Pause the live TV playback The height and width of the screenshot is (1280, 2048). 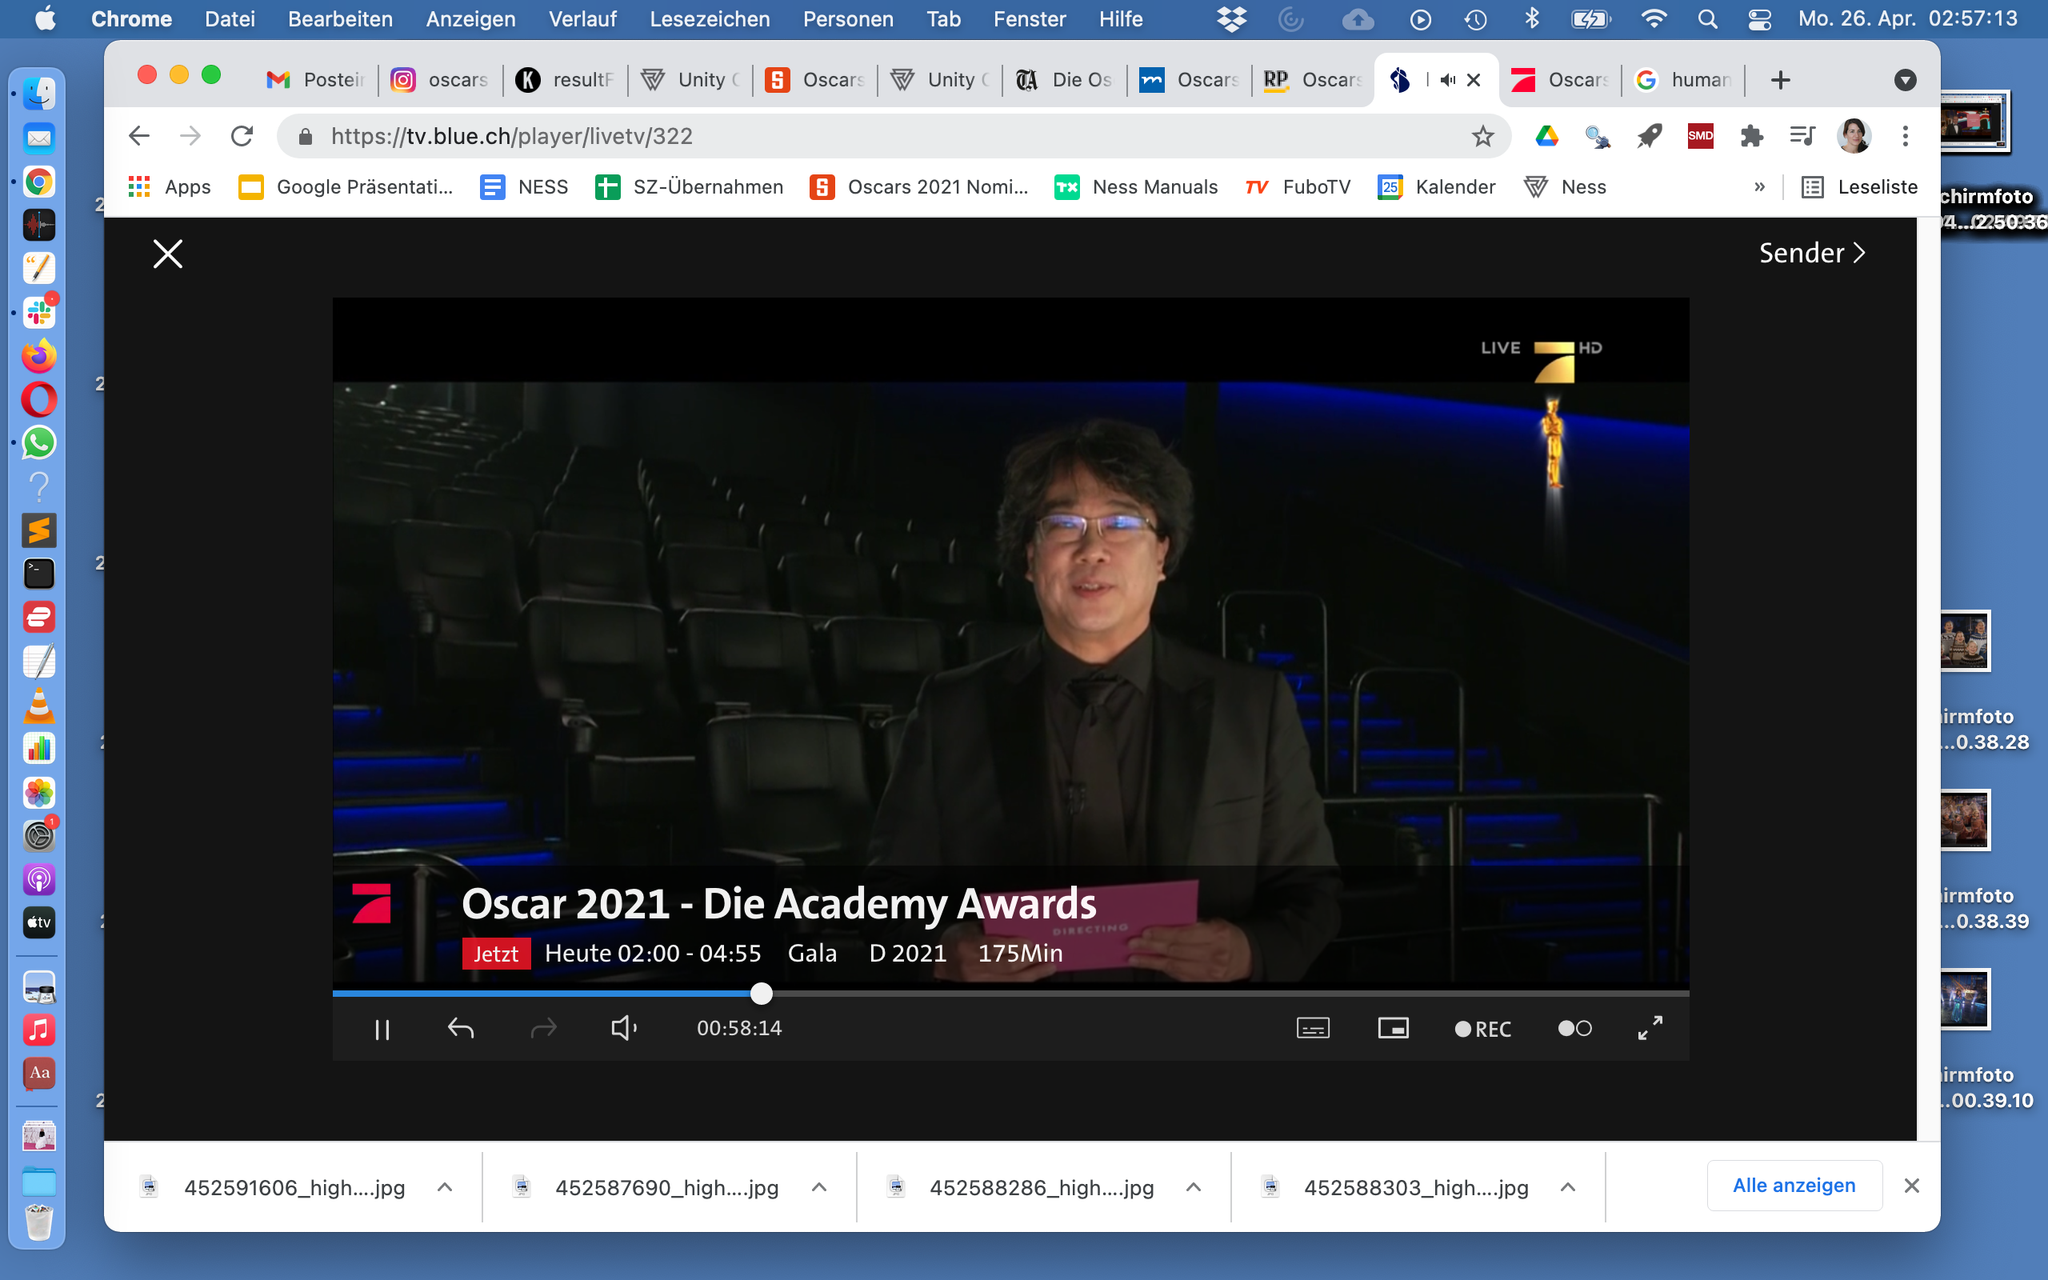click(382, 1029)
